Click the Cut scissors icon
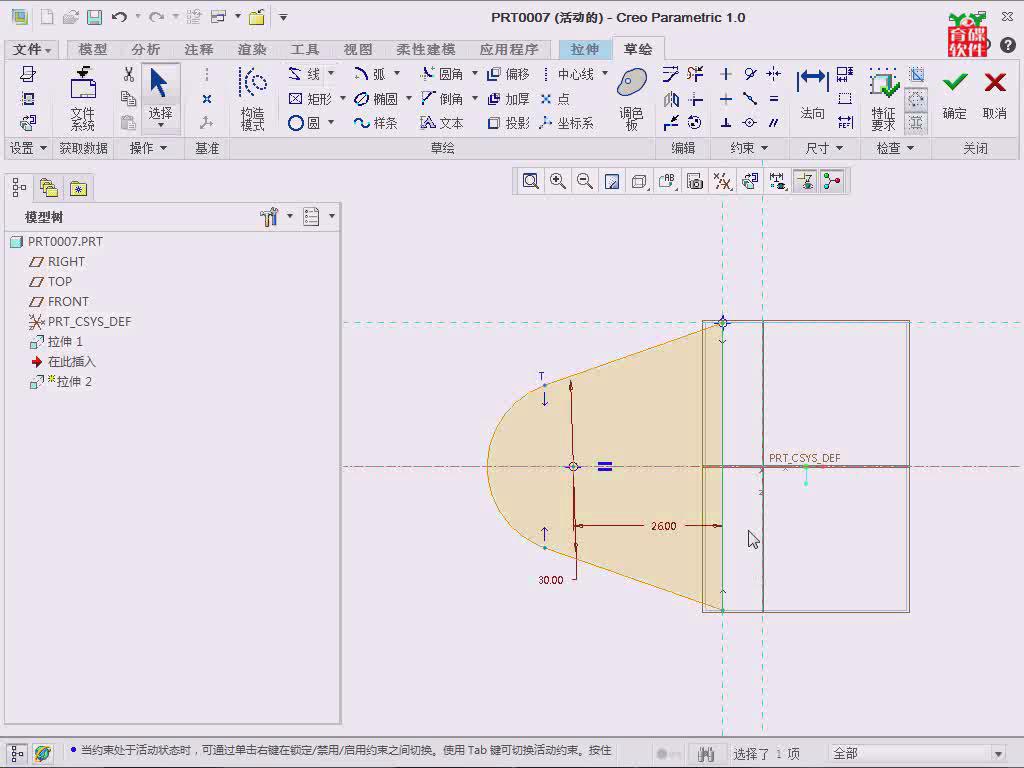Image resolution: width=1024 pixels, height=768 pixels. (x=129, y=74)
